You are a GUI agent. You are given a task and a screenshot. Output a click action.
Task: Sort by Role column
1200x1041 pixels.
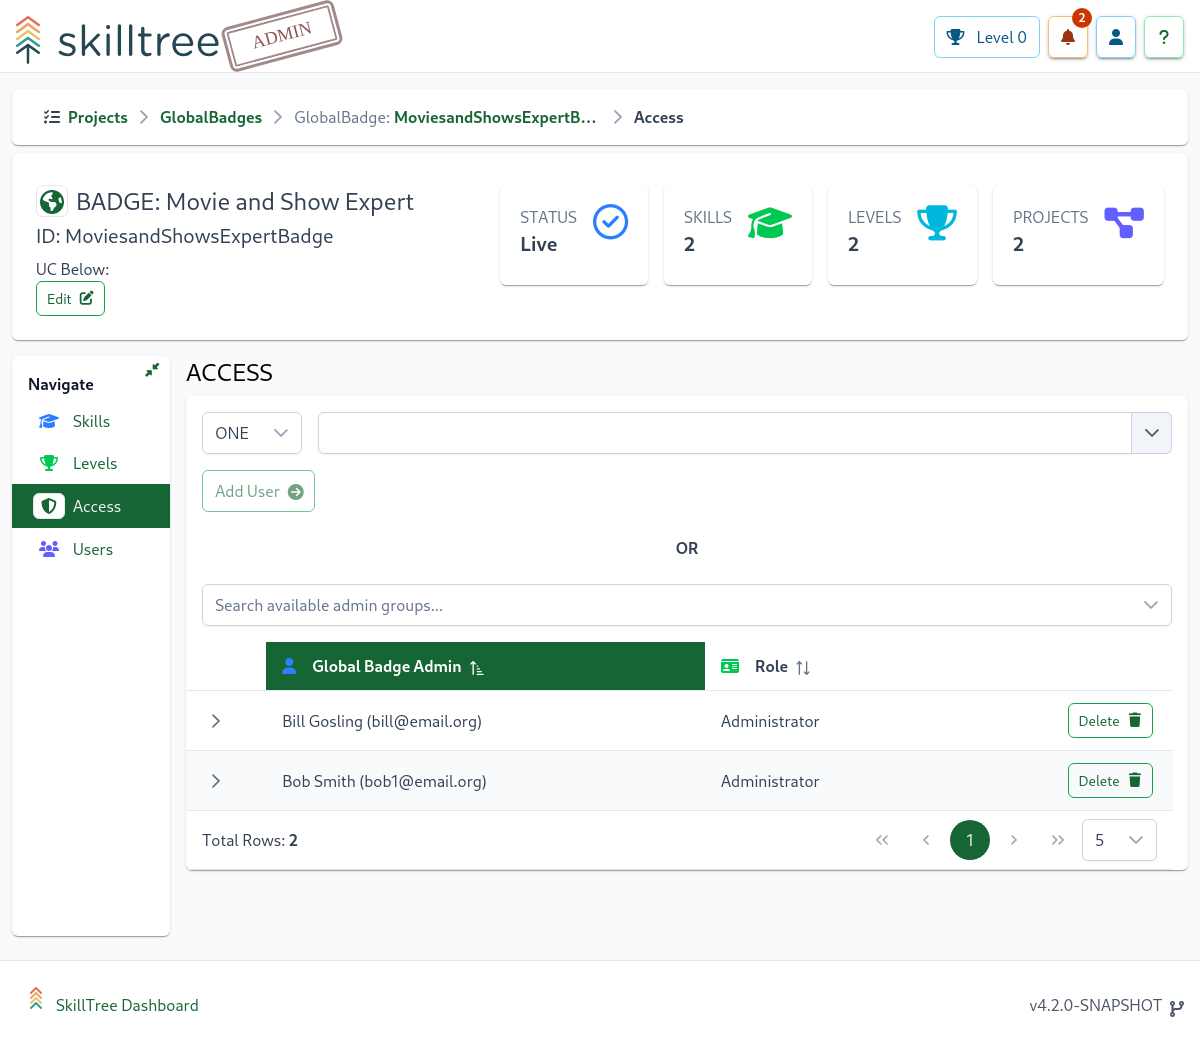782,667
